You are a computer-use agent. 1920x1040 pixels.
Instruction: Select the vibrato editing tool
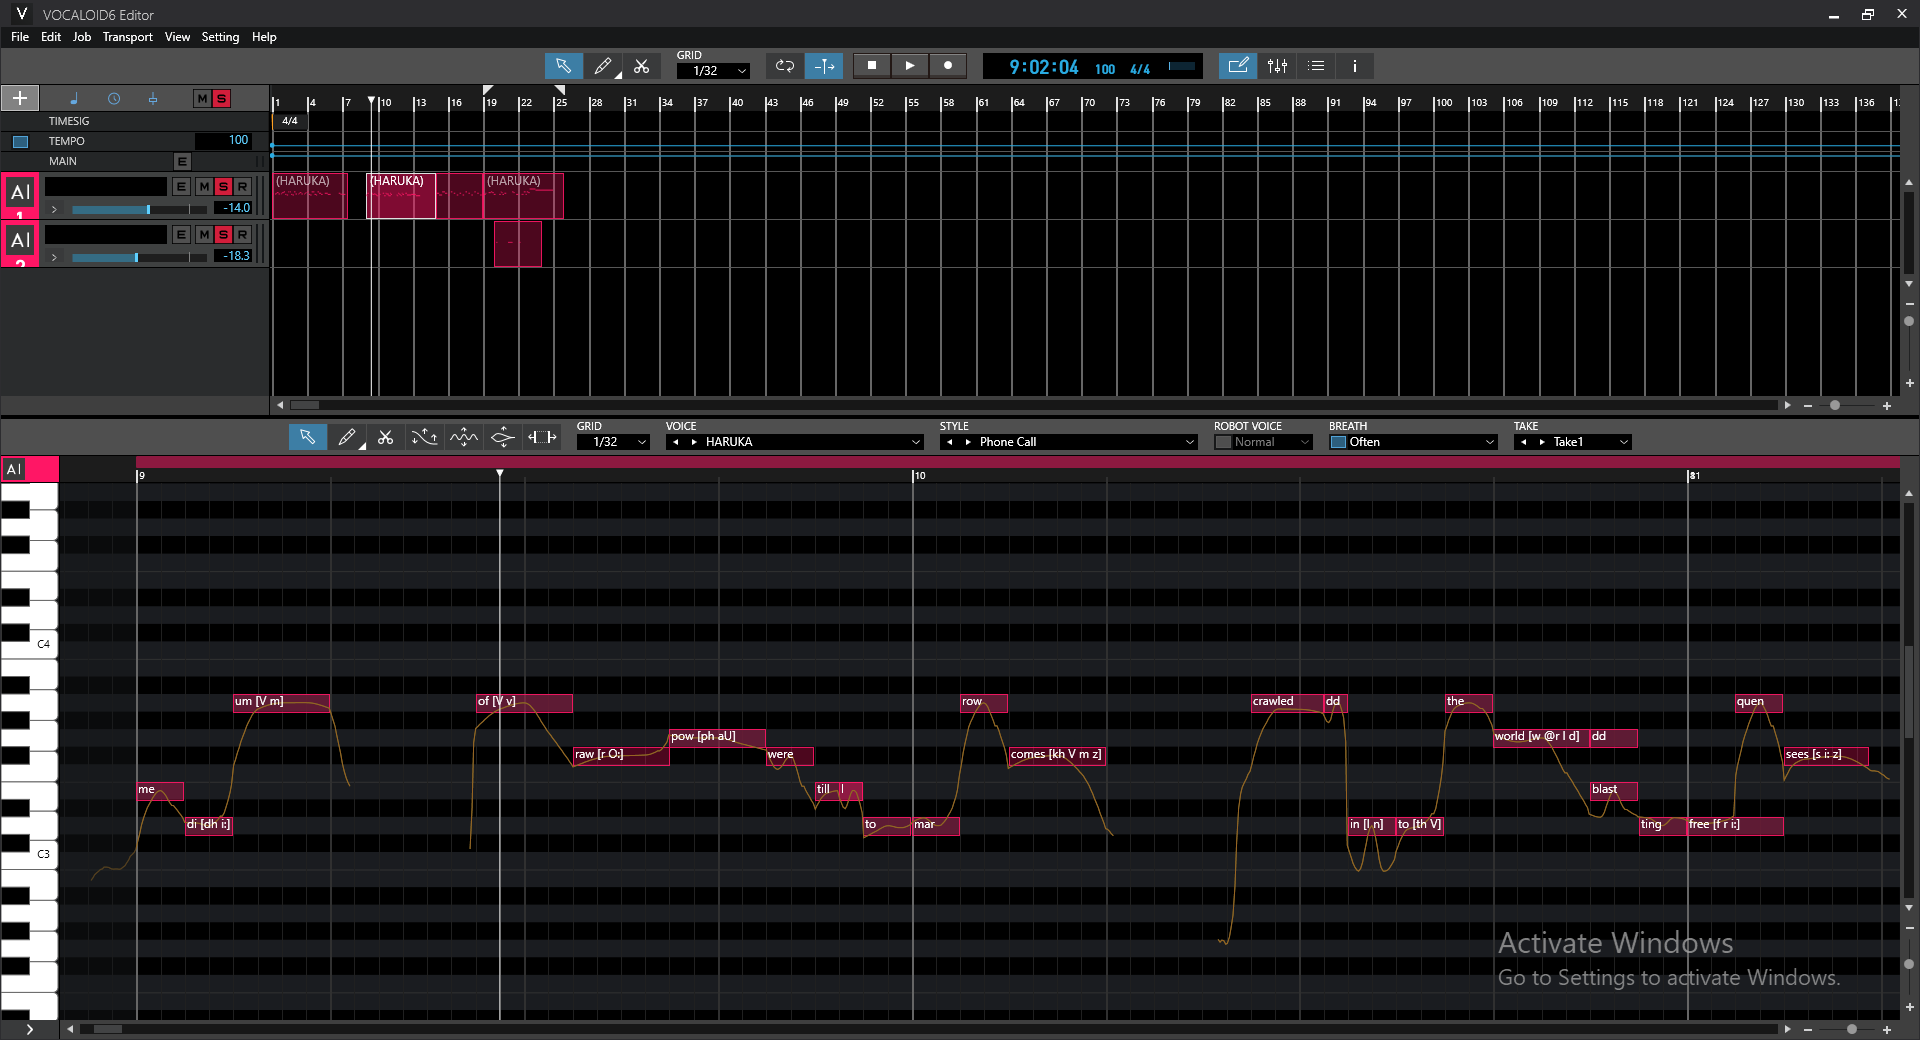coord(463,437)
